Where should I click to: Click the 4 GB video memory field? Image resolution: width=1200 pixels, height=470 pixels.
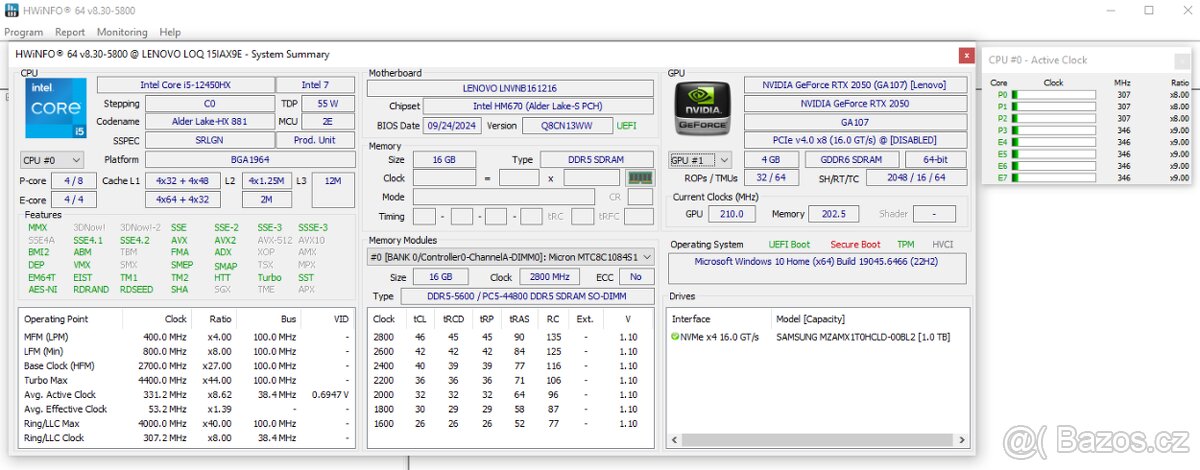771,160
